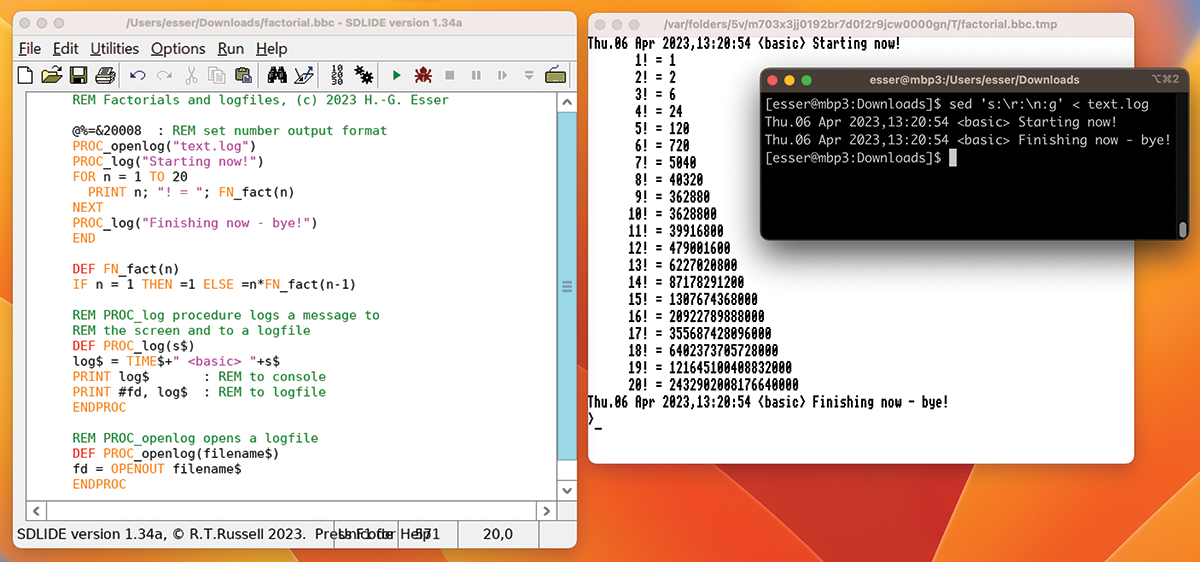Click the first REM Factorials comment line
1200x562 pixels.
click(x=260, y=100)
